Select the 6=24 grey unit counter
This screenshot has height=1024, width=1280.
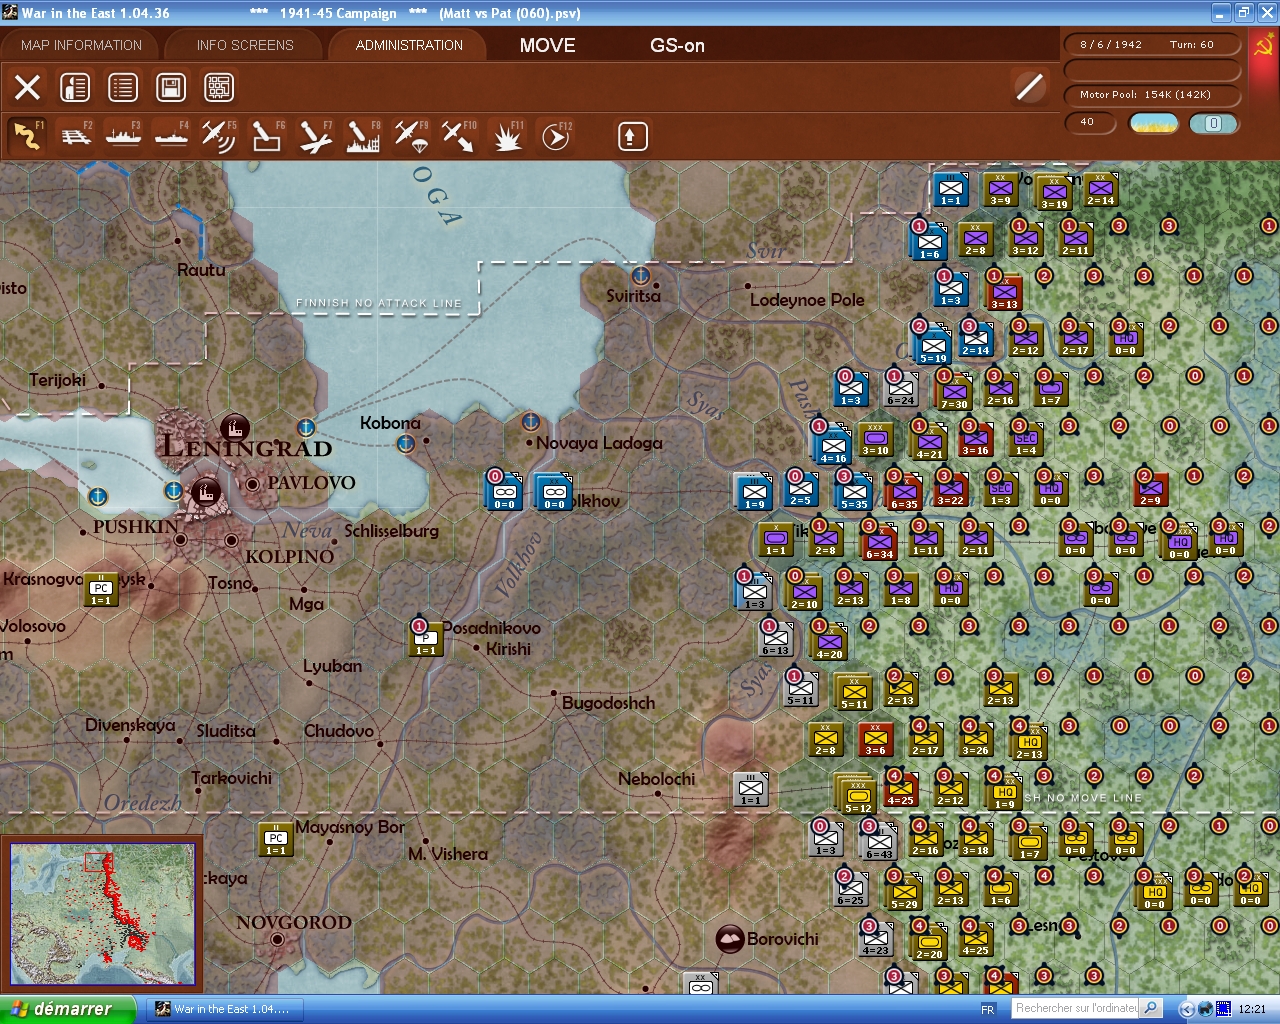tap(900, 388)
